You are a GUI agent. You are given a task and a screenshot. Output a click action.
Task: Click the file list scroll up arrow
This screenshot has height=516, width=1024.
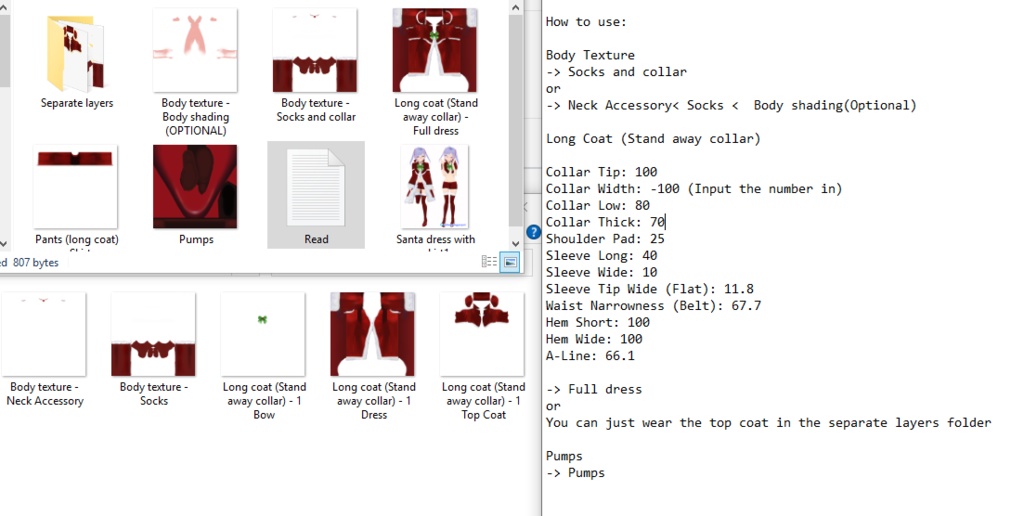point(515,8)
